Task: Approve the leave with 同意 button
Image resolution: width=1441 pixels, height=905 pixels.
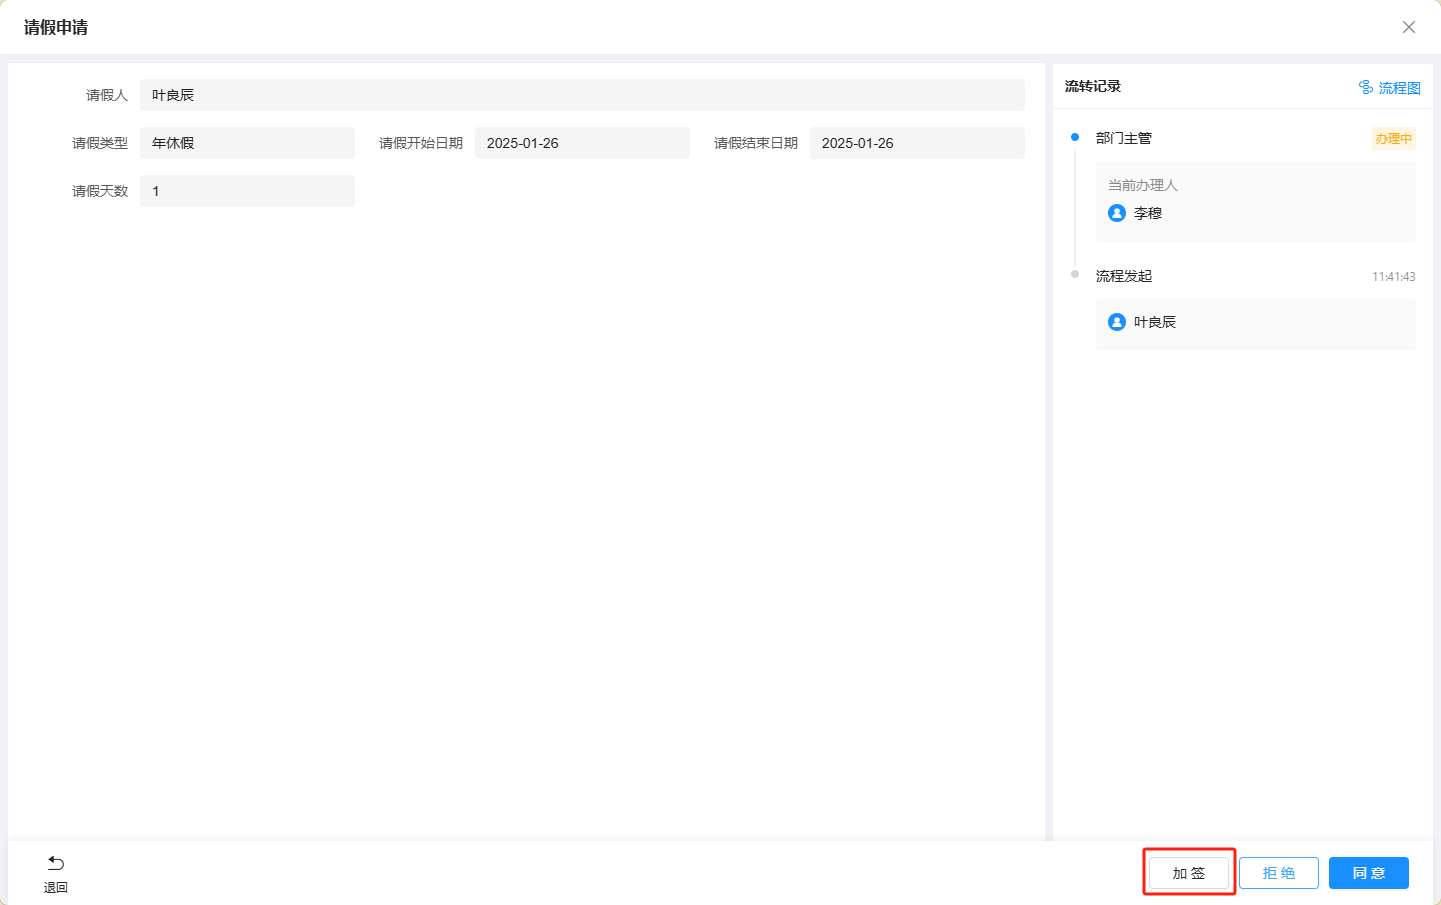Action: (x=1368, y=873)
